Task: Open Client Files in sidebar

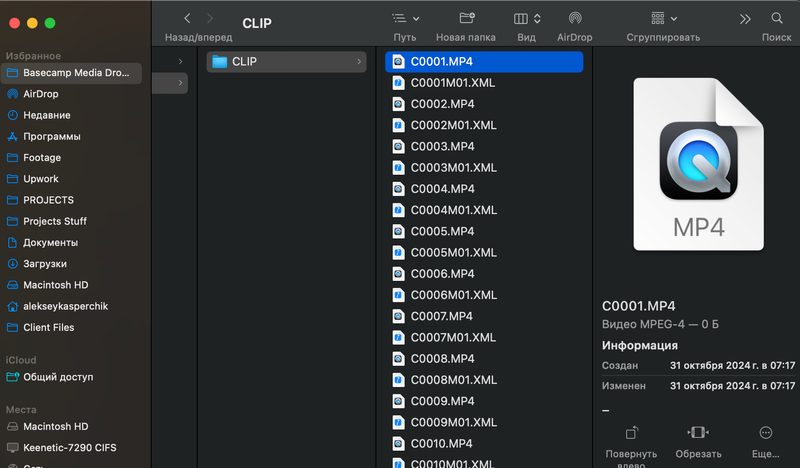Action: [48, 327]
